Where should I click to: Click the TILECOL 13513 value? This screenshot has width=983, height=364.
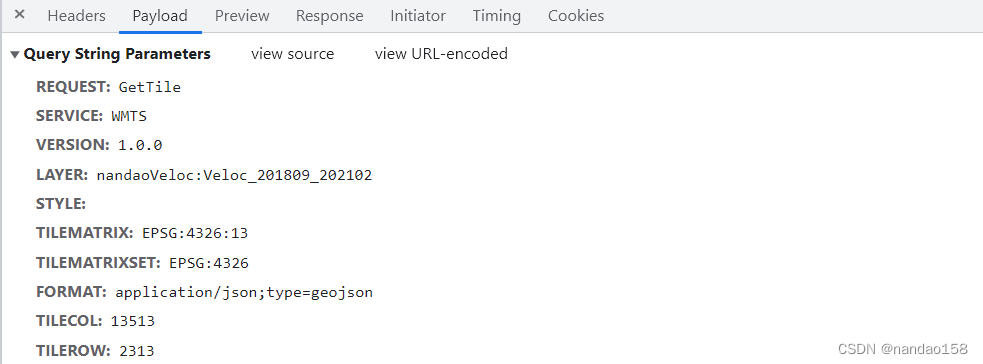132,321
